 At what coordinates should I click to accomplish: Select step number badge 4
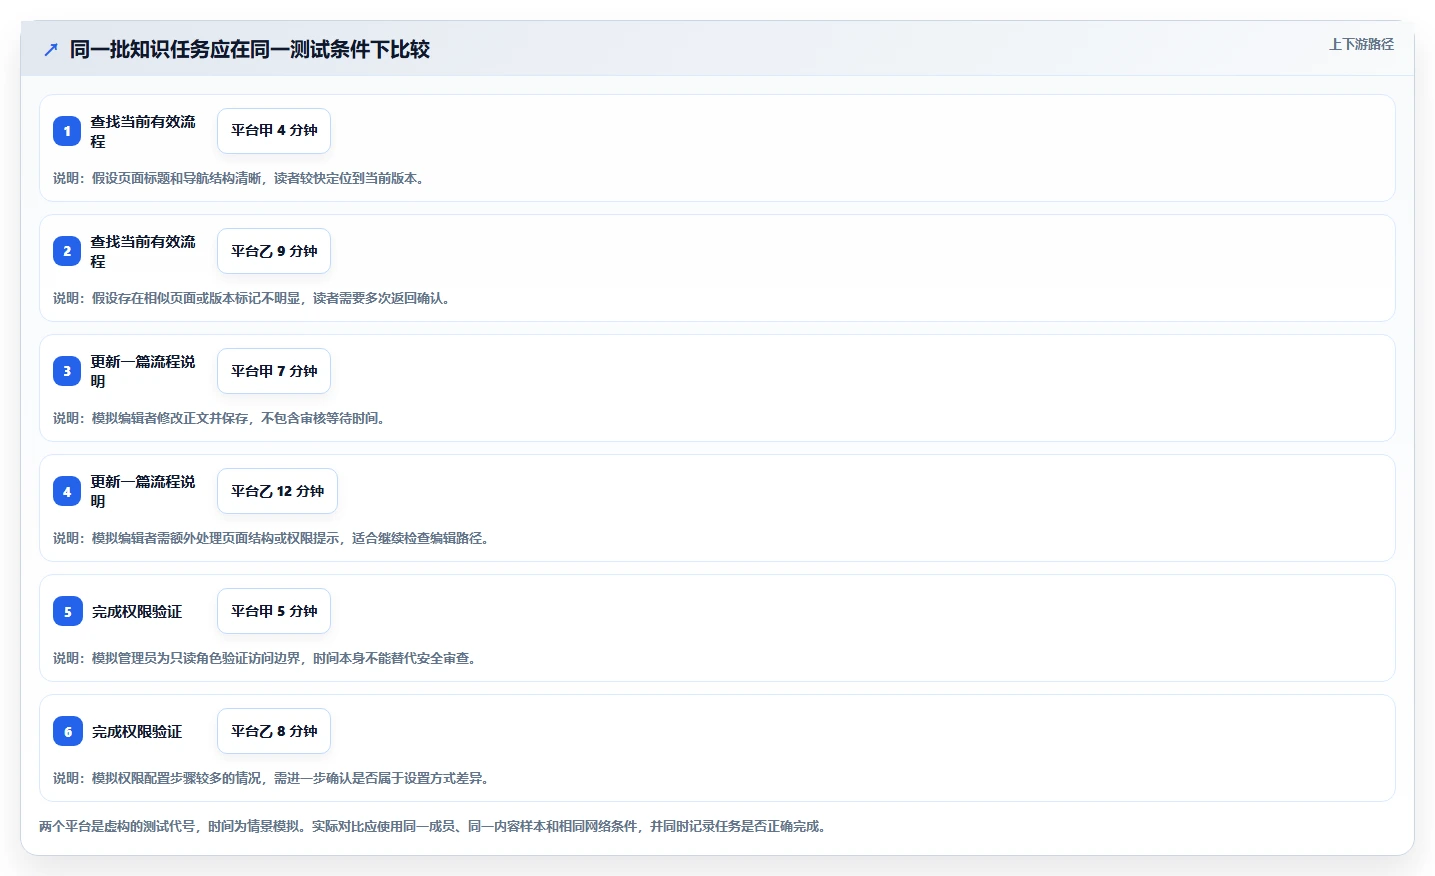click(x=67, y=491)
